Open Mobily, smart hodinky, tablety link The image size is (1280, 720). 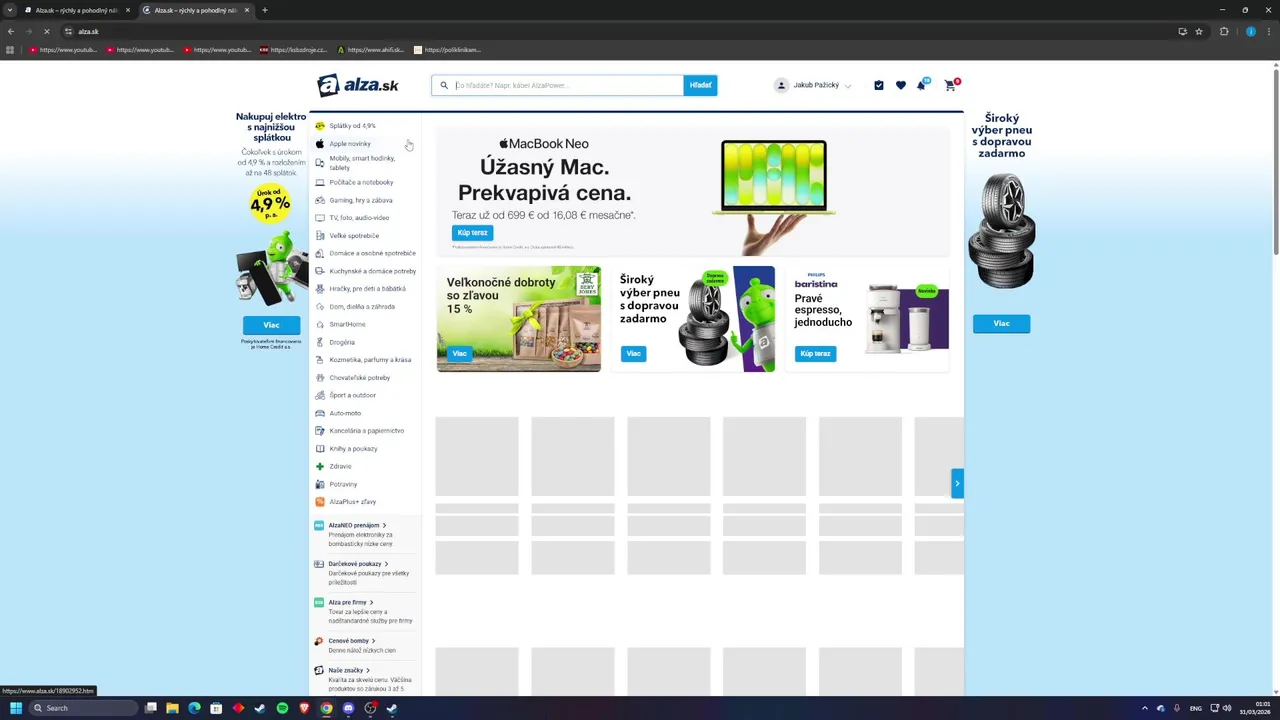point(362,163)
